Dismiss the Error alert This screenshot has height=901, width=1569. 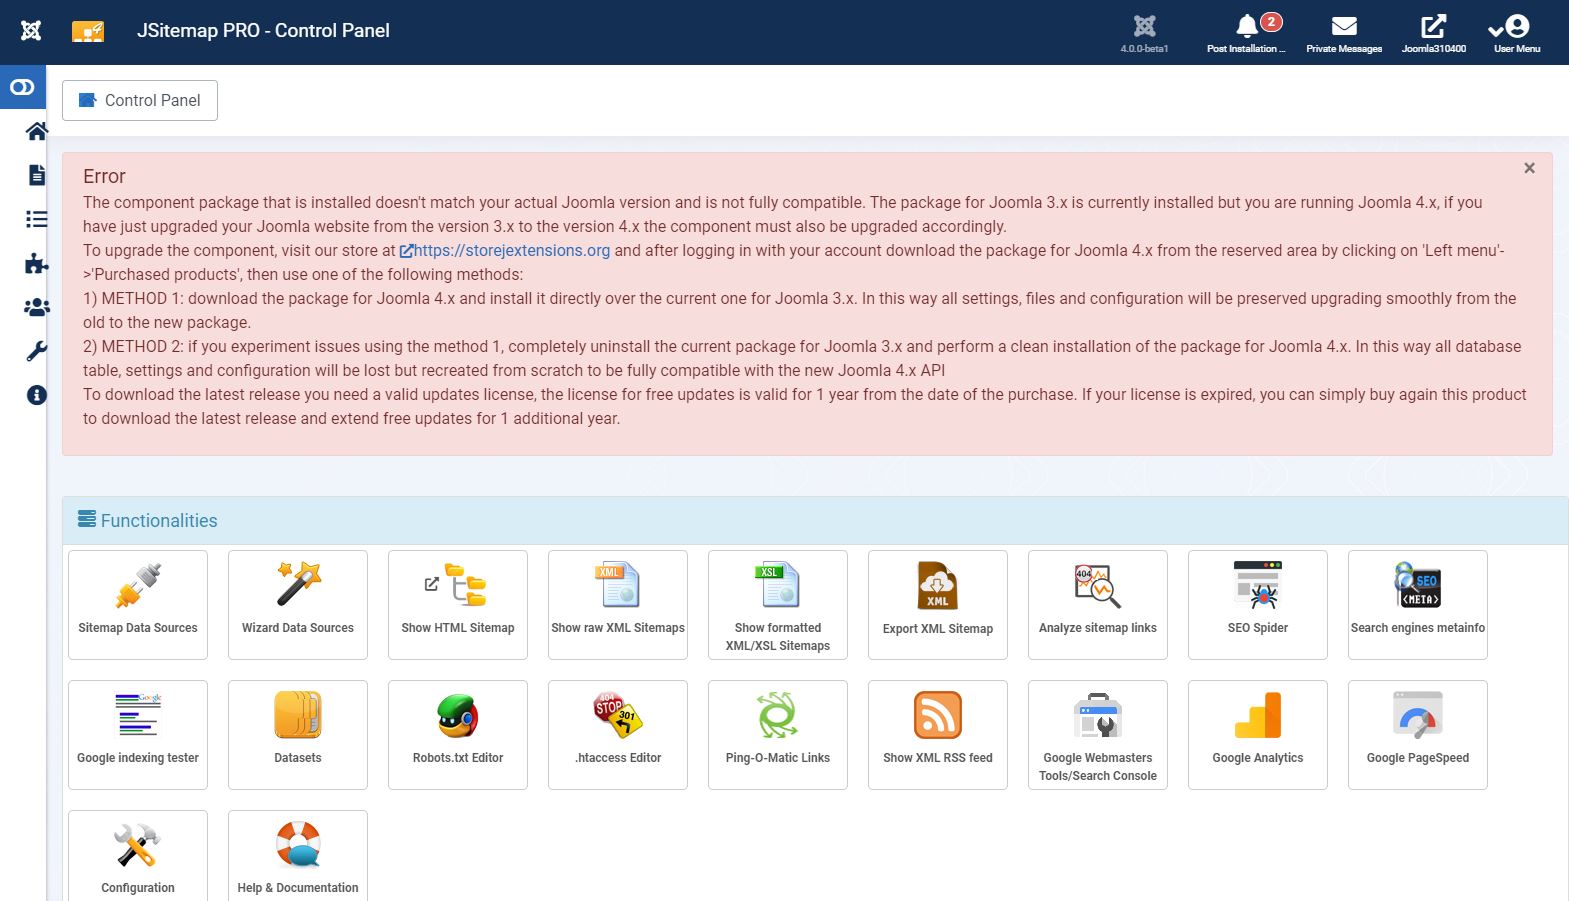pyautogui.click(x=1529, y=168)
